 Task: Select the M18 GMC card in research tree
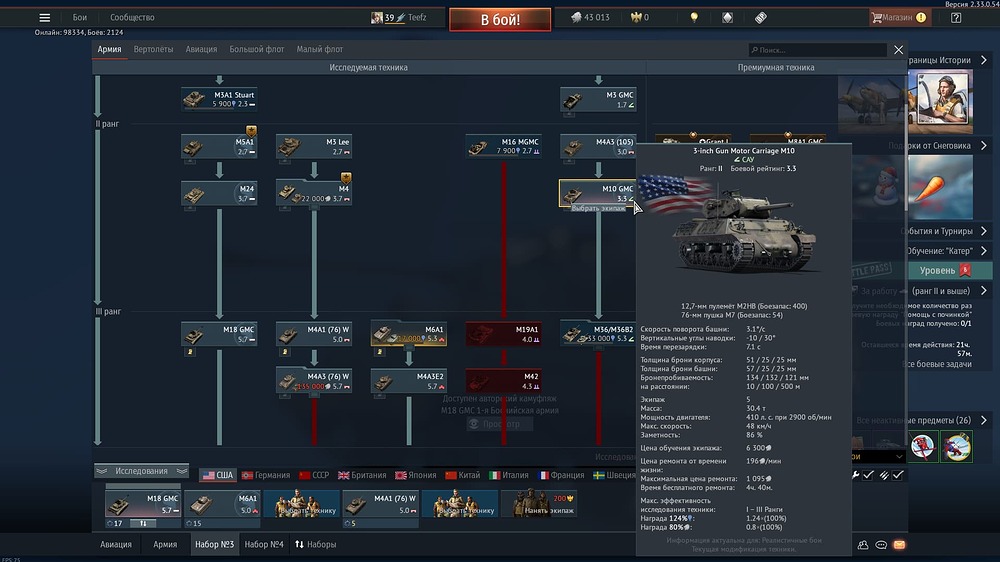click(219, 334)
